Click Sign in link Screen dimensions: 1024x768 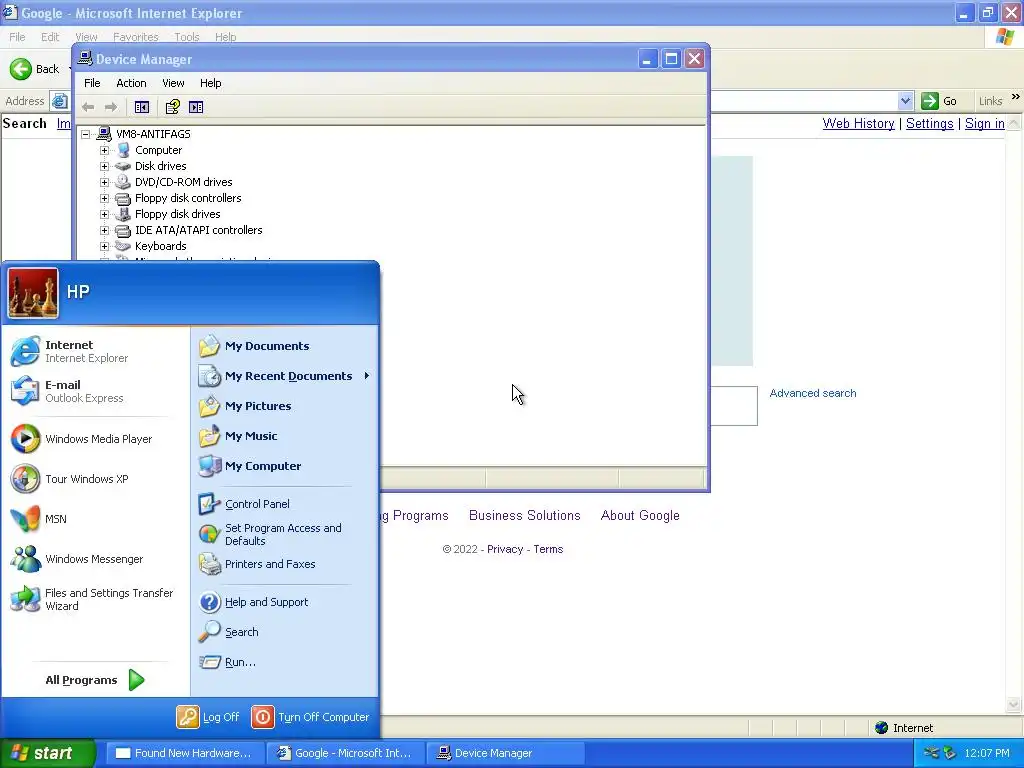(984, 123)
